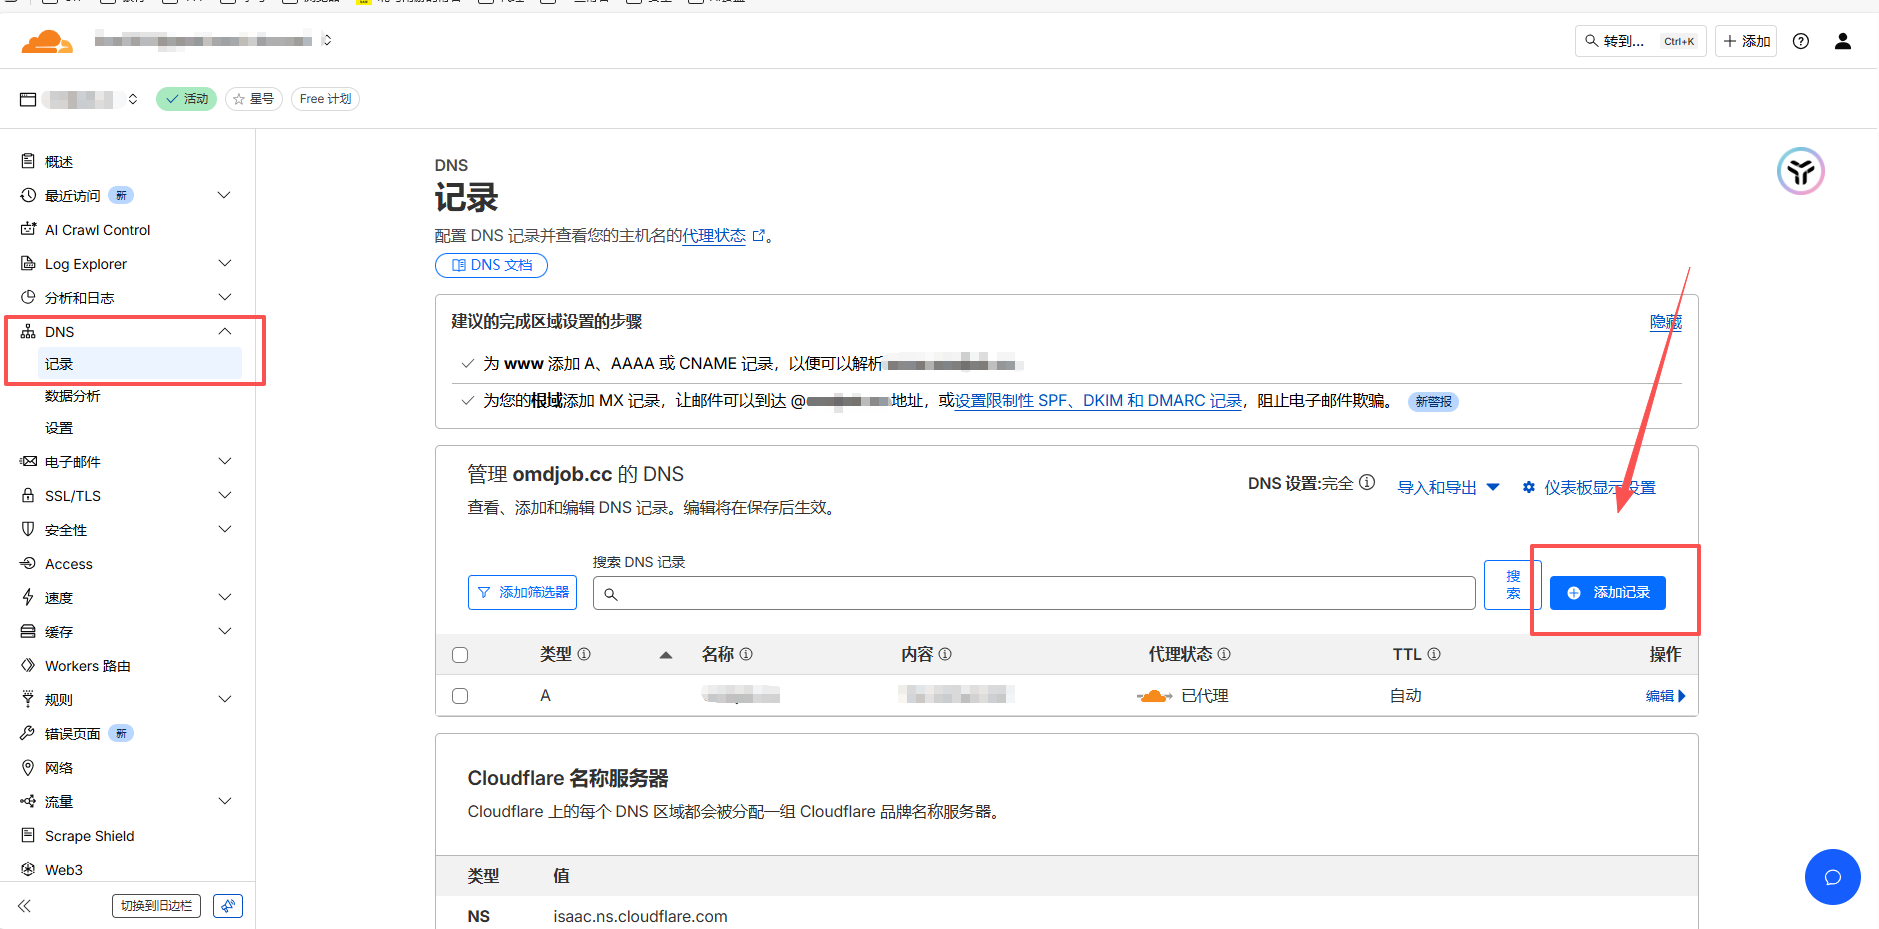
Task: Open the colorful assistant icon top right
Action: pyautogui.click(x=1801, y=172)
